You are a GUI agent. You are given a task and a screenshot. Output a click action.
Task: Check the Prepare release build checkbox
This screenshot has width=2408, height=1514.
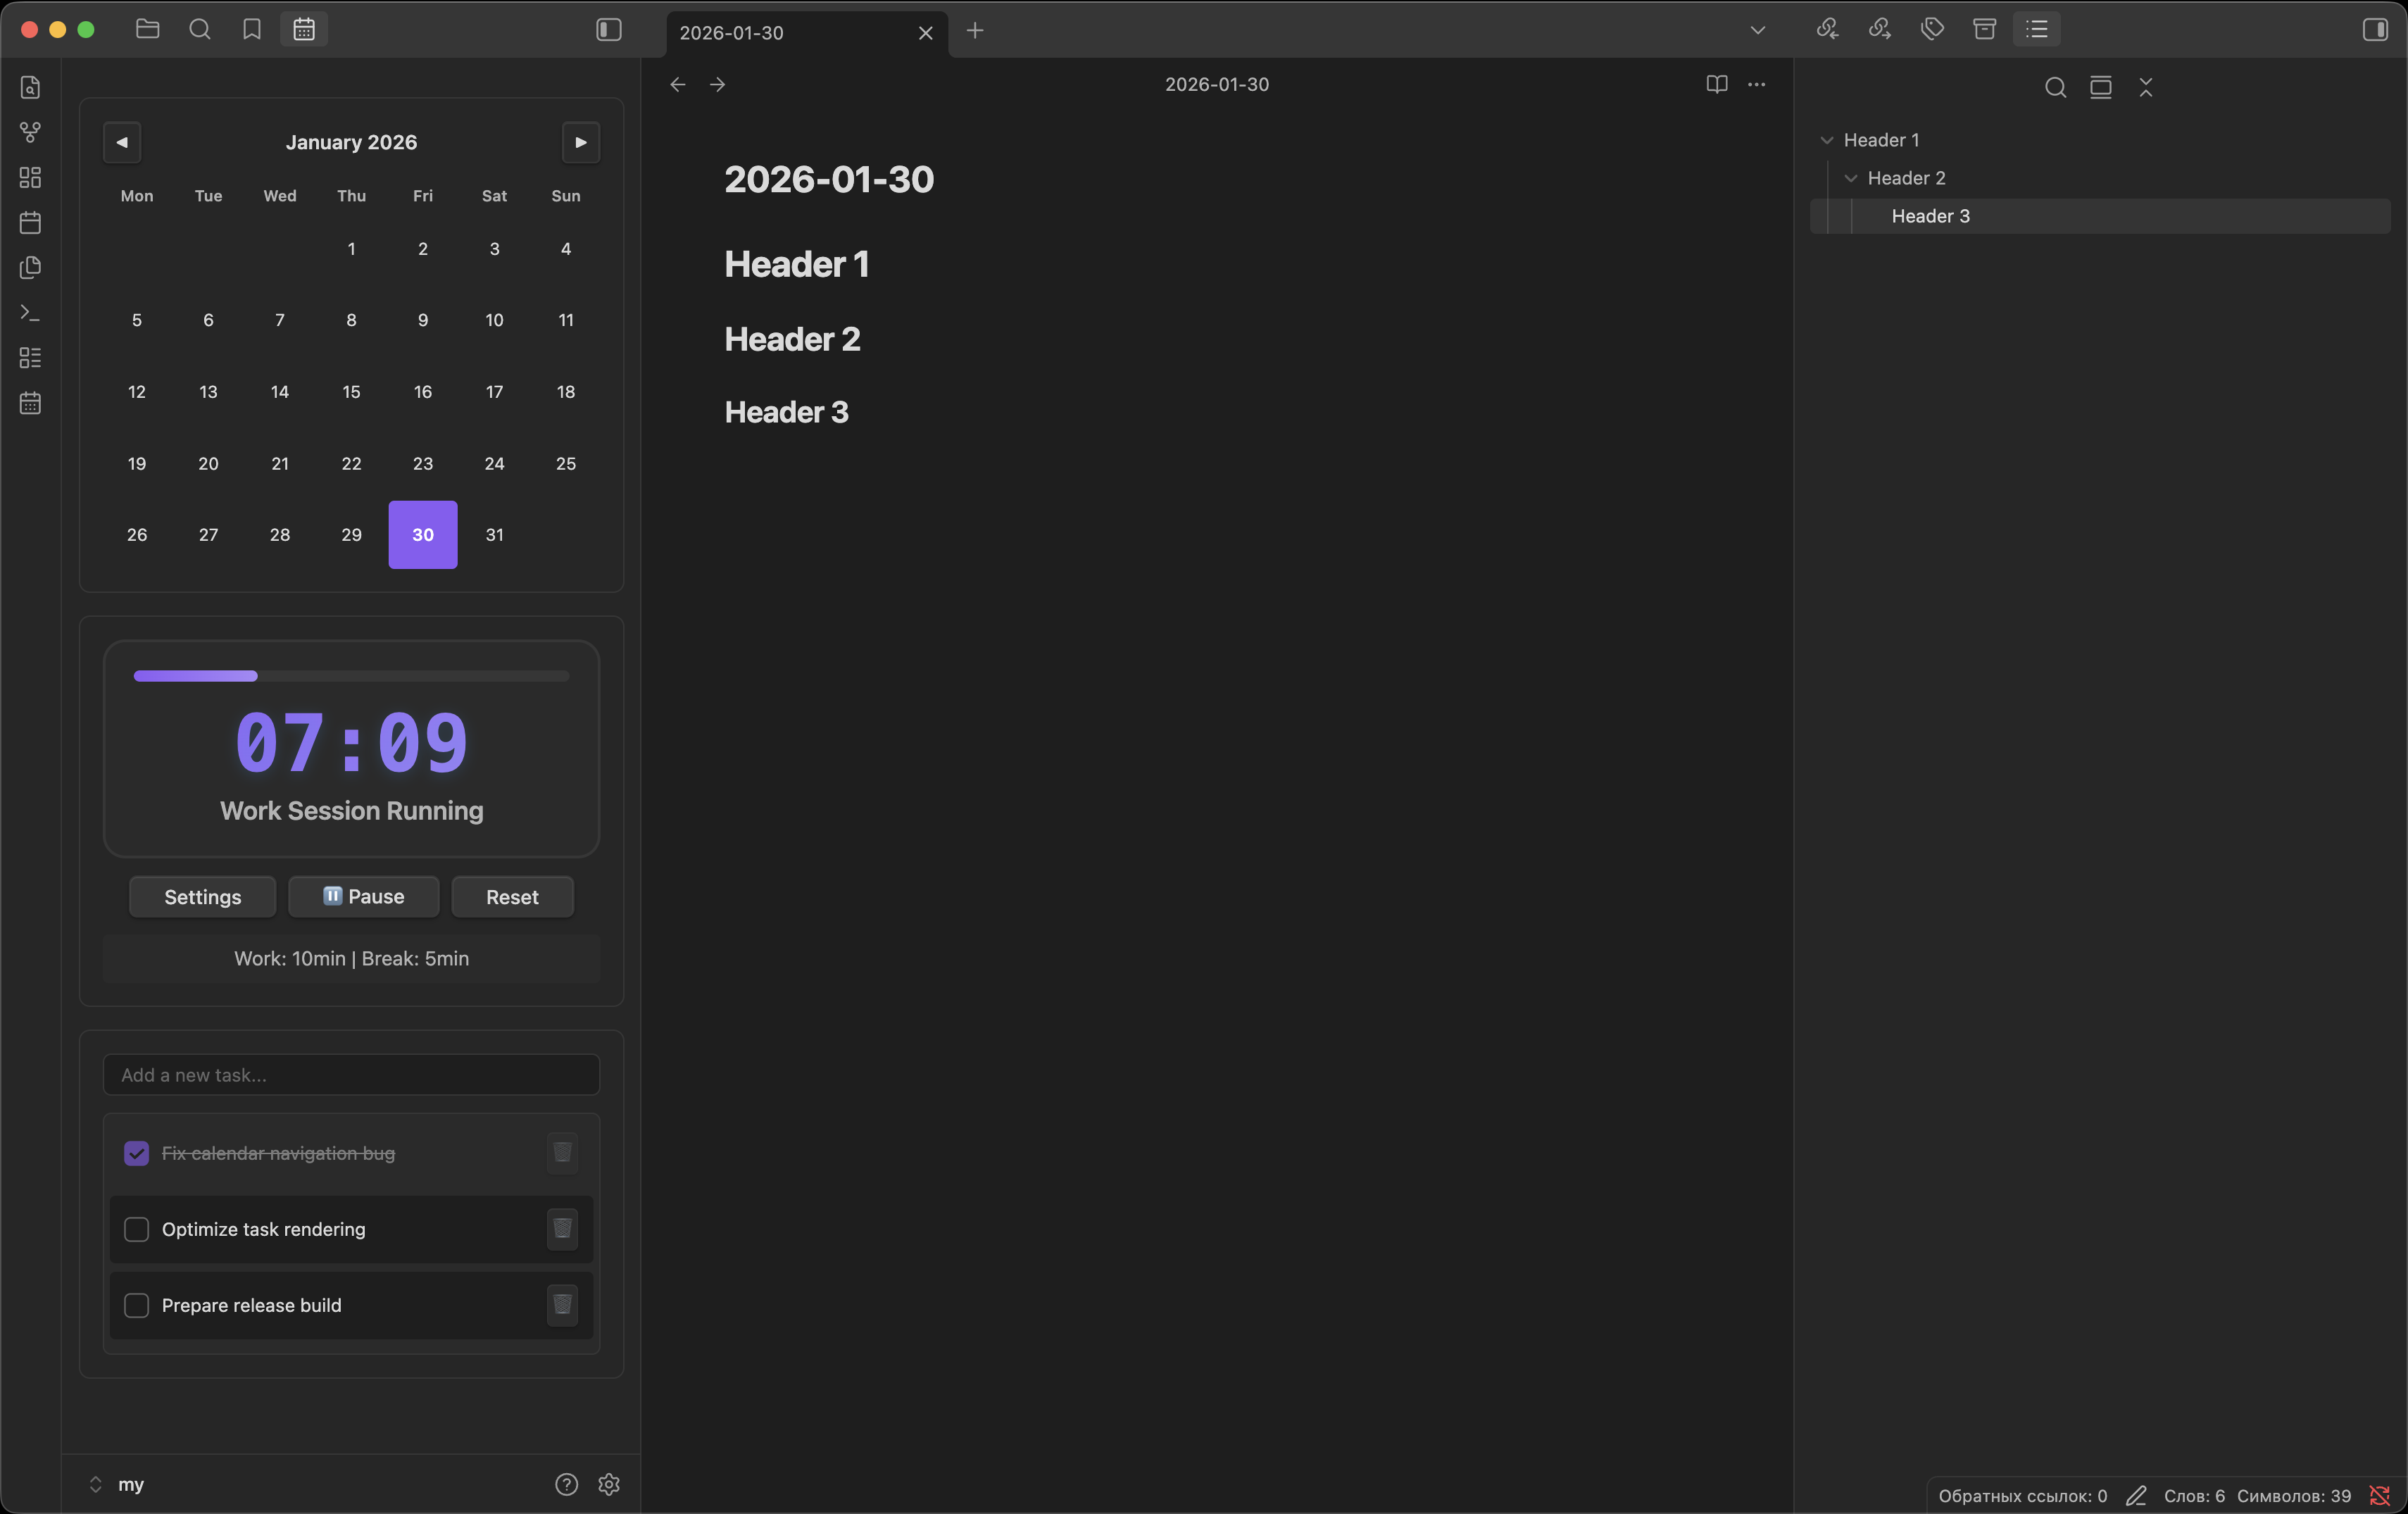tap(136, 1305)
